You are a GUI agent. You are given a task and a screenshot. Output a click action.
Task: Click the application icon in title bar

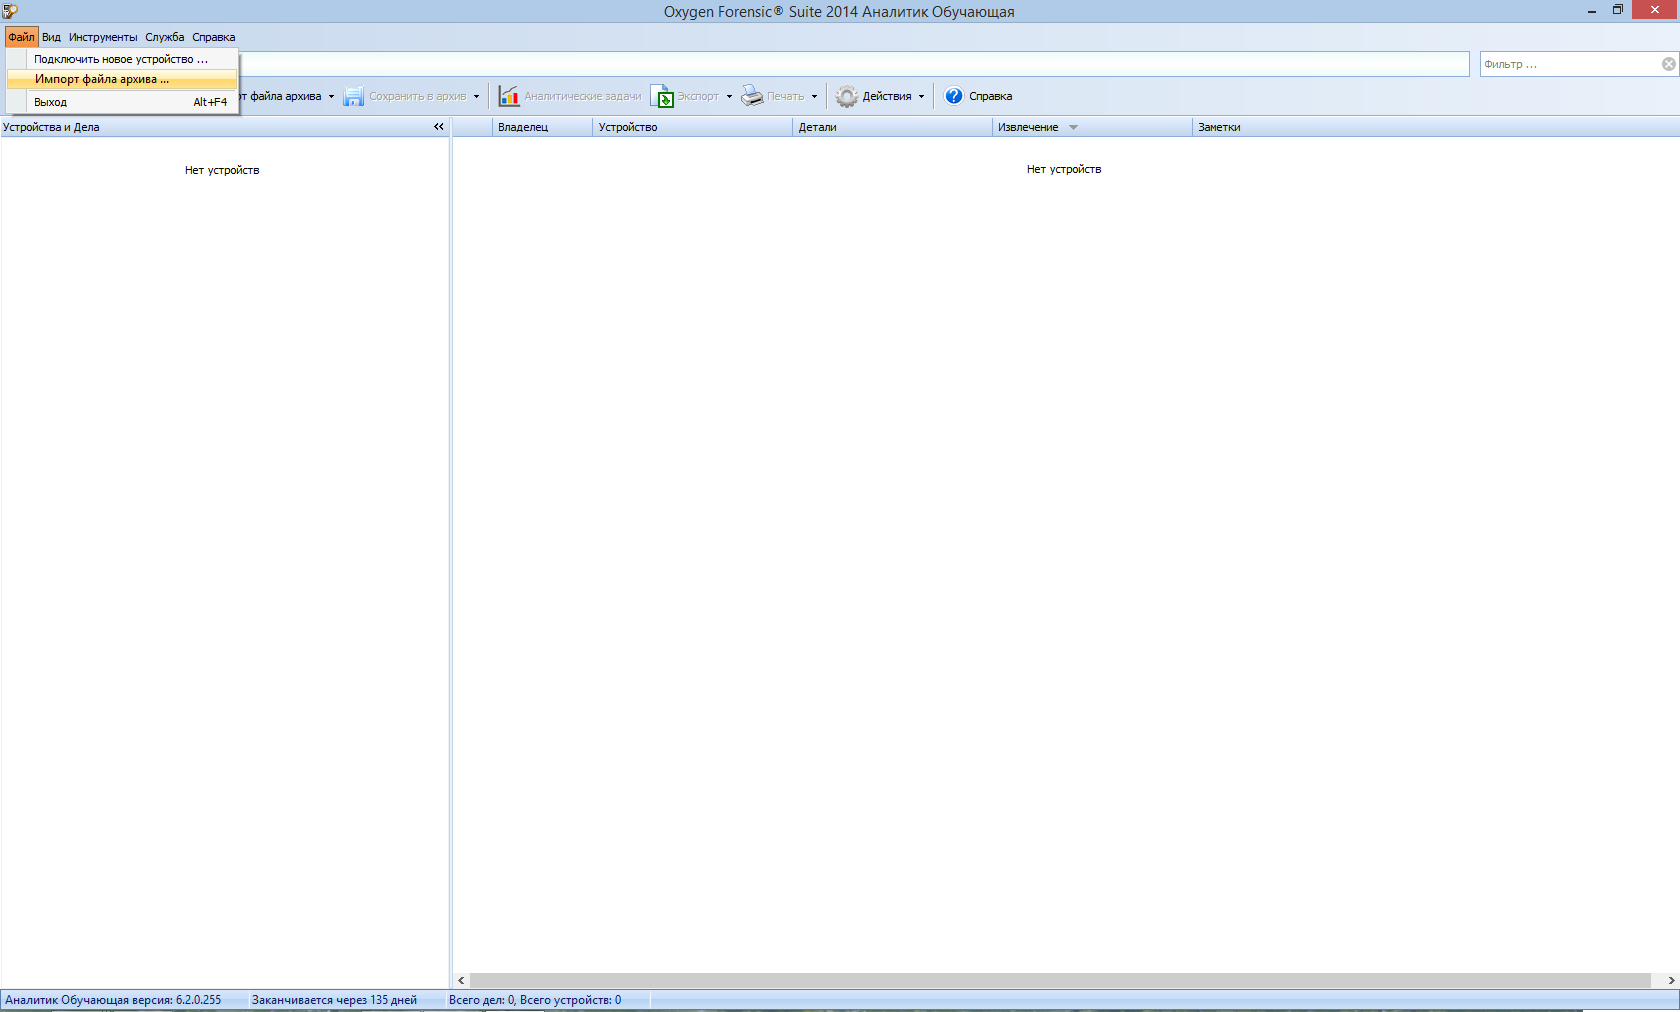coord(10,11)
